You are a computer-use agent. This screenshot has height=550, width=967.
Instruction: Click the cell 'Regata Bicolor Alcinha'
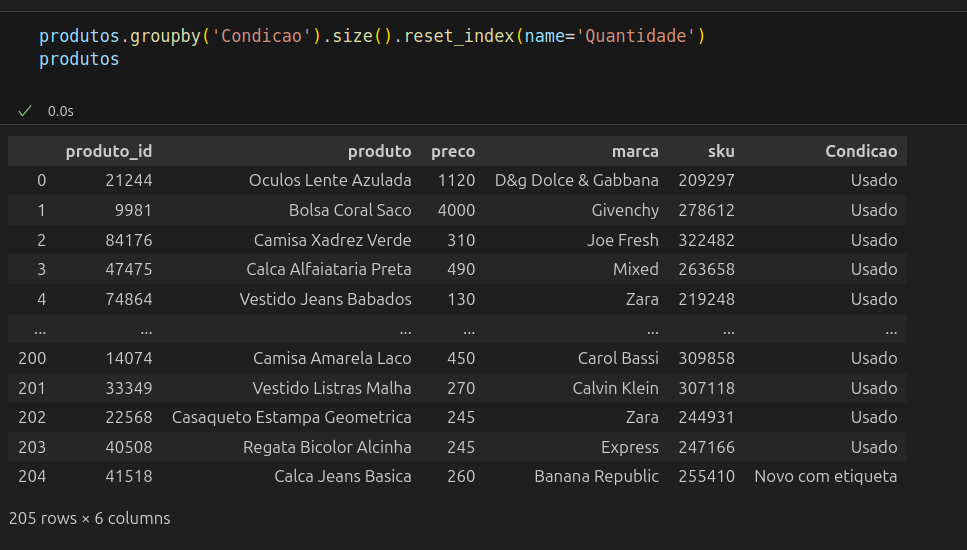click(327, 447)
